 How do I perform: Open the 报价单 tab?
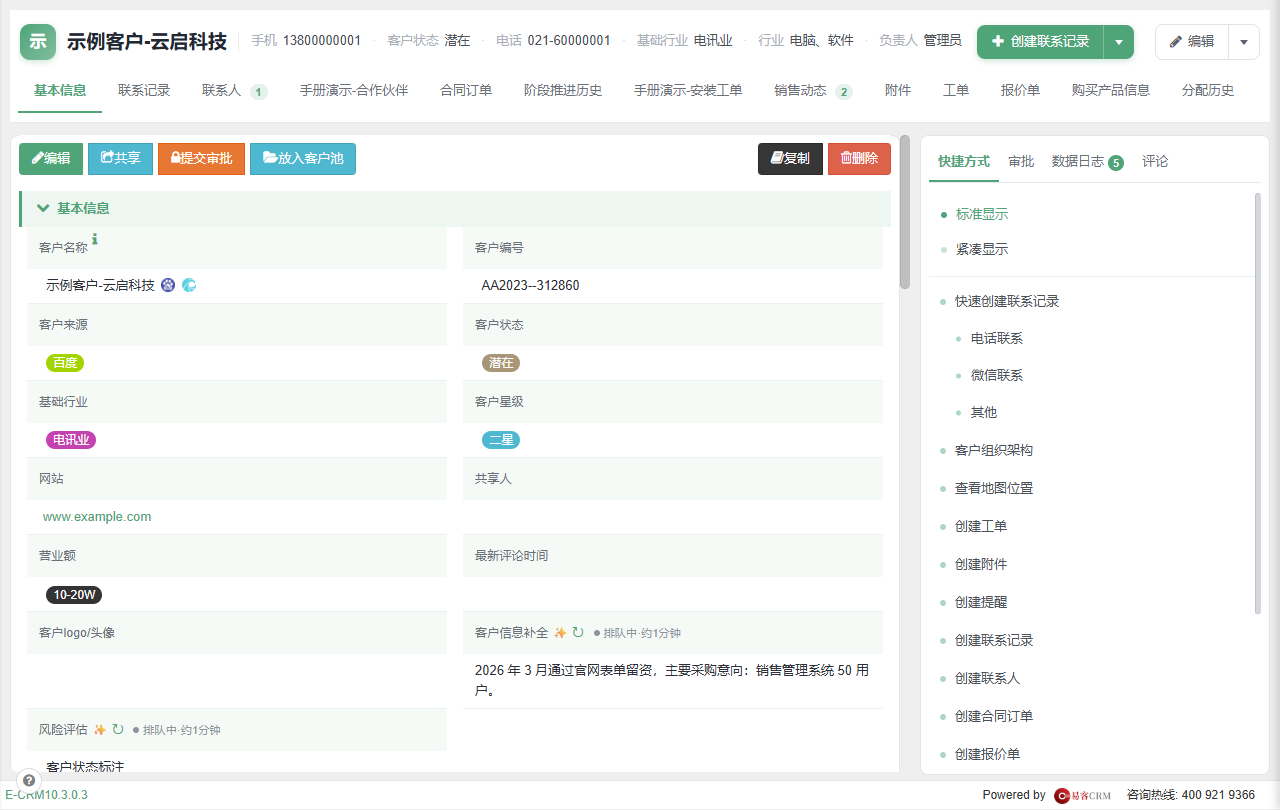tap(1020, 90)
